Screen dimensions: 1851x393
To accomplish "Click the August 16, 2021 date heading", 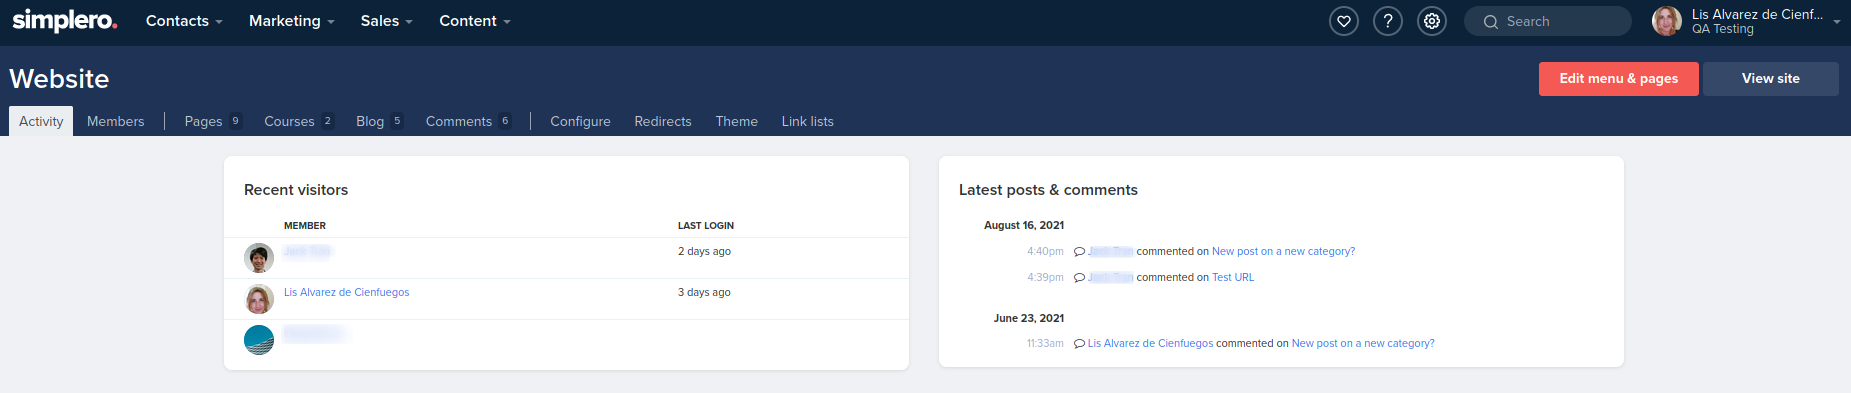I will tap(1024, 226).
